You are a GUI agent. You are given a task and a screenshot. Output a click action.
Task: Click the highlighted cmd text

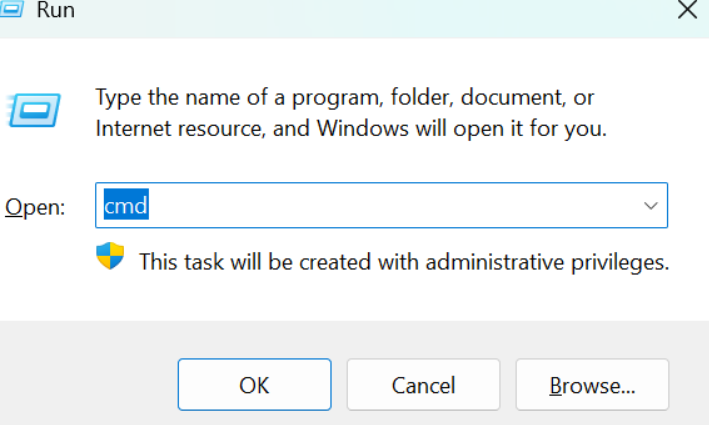click(126, 205)
